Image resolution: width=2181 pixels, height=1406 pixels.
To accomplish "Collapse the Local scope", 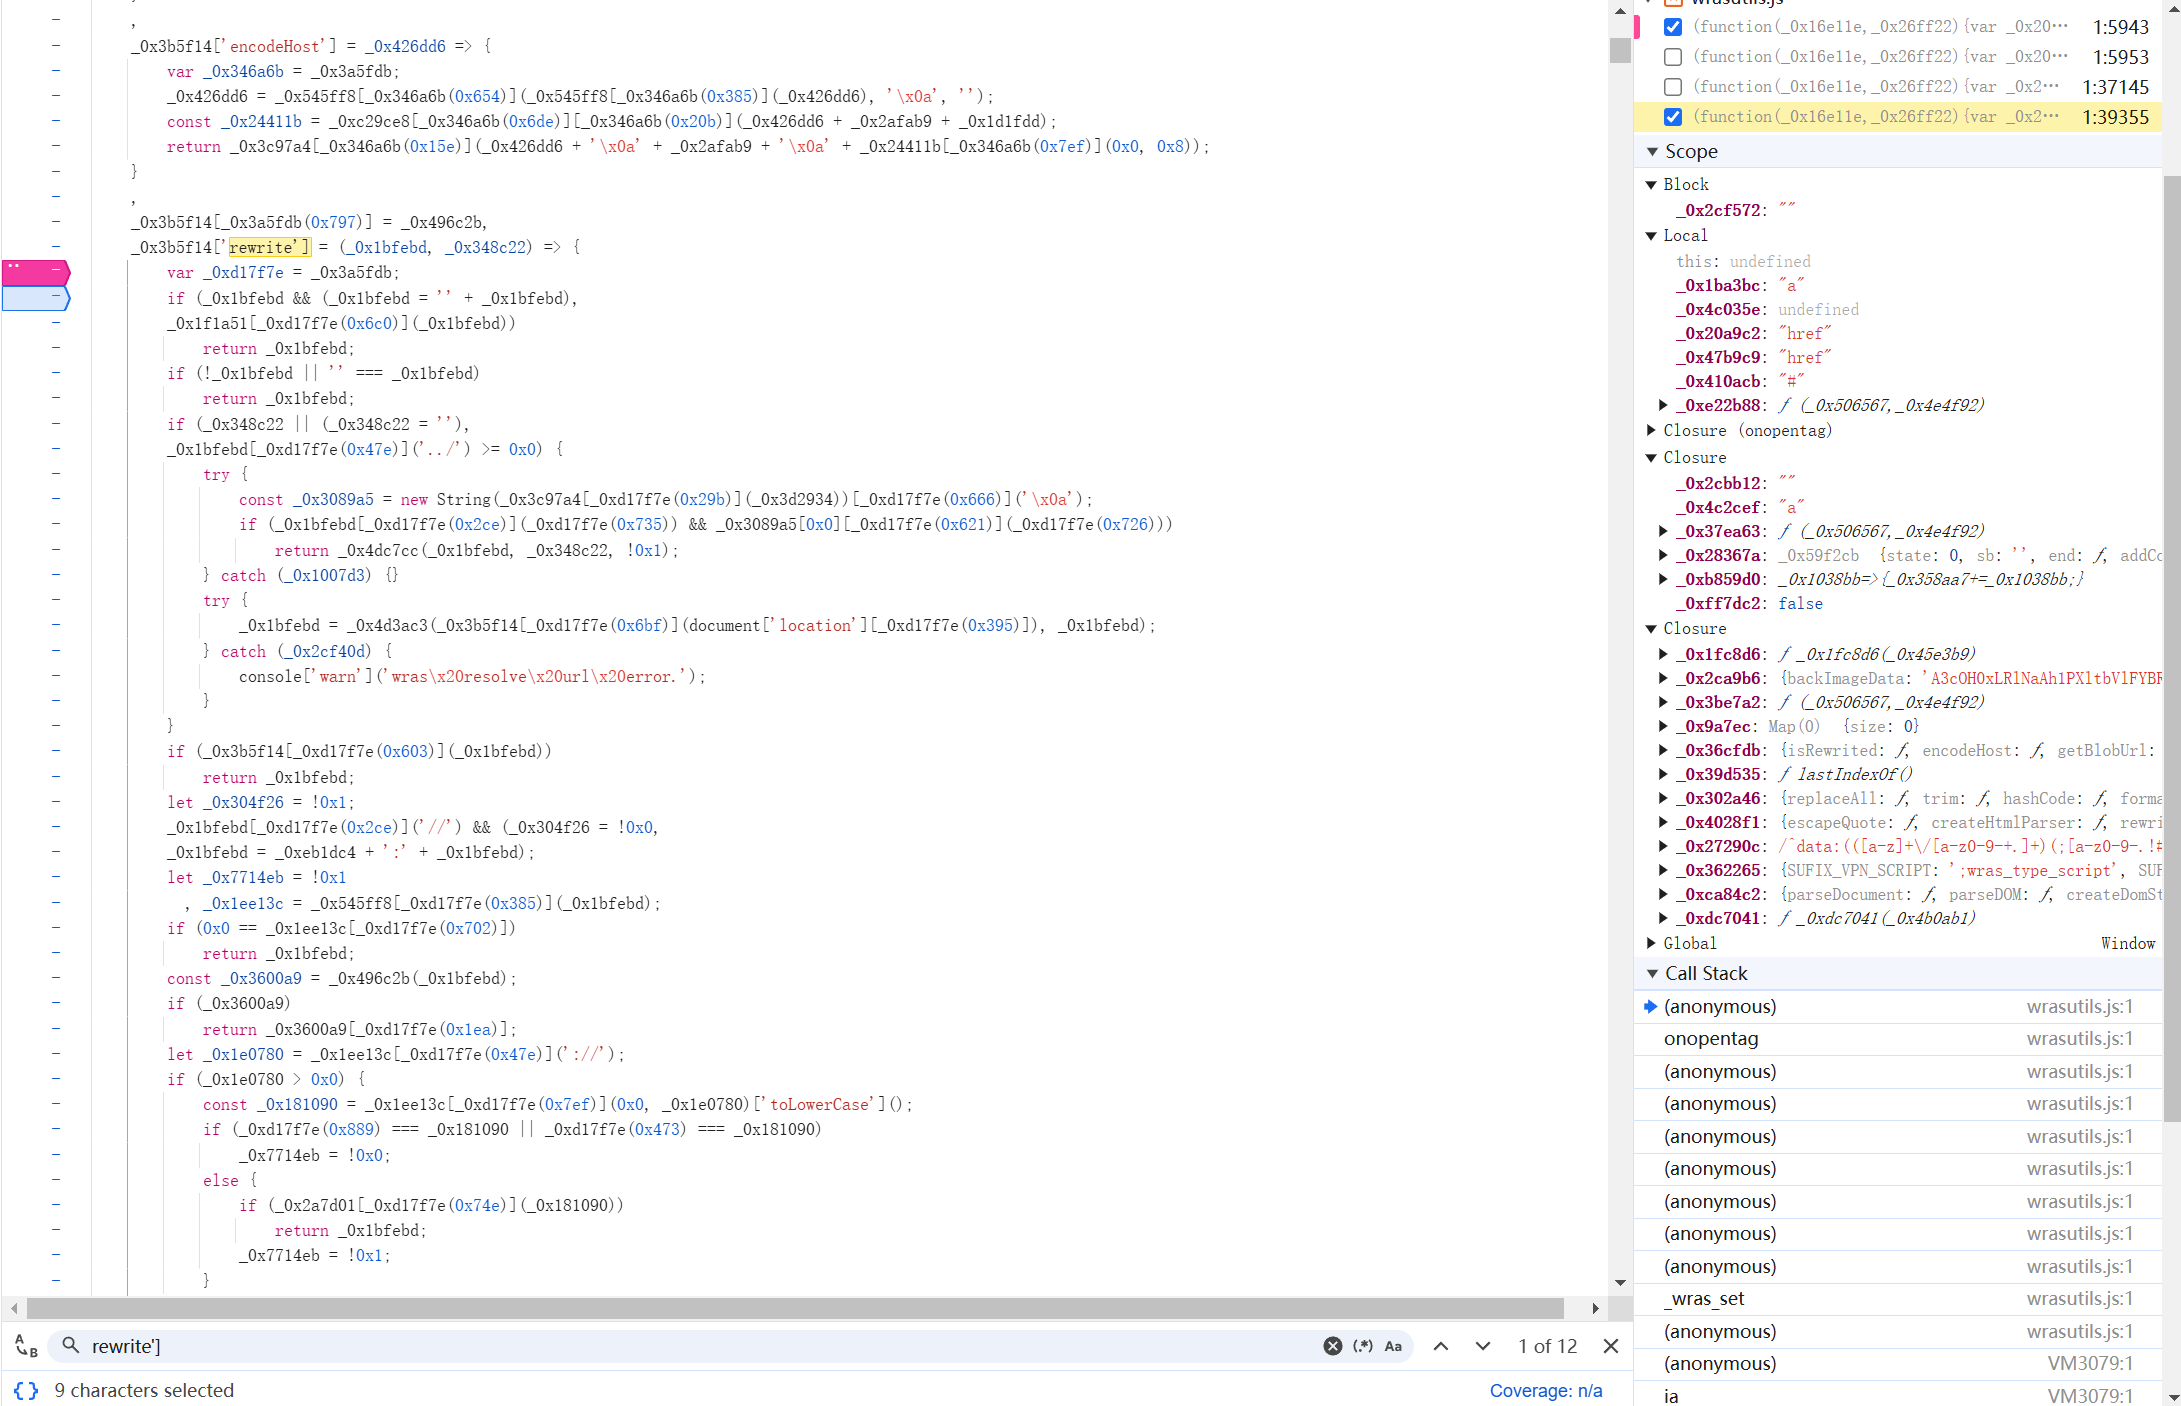I will [x=1651, y=236].
